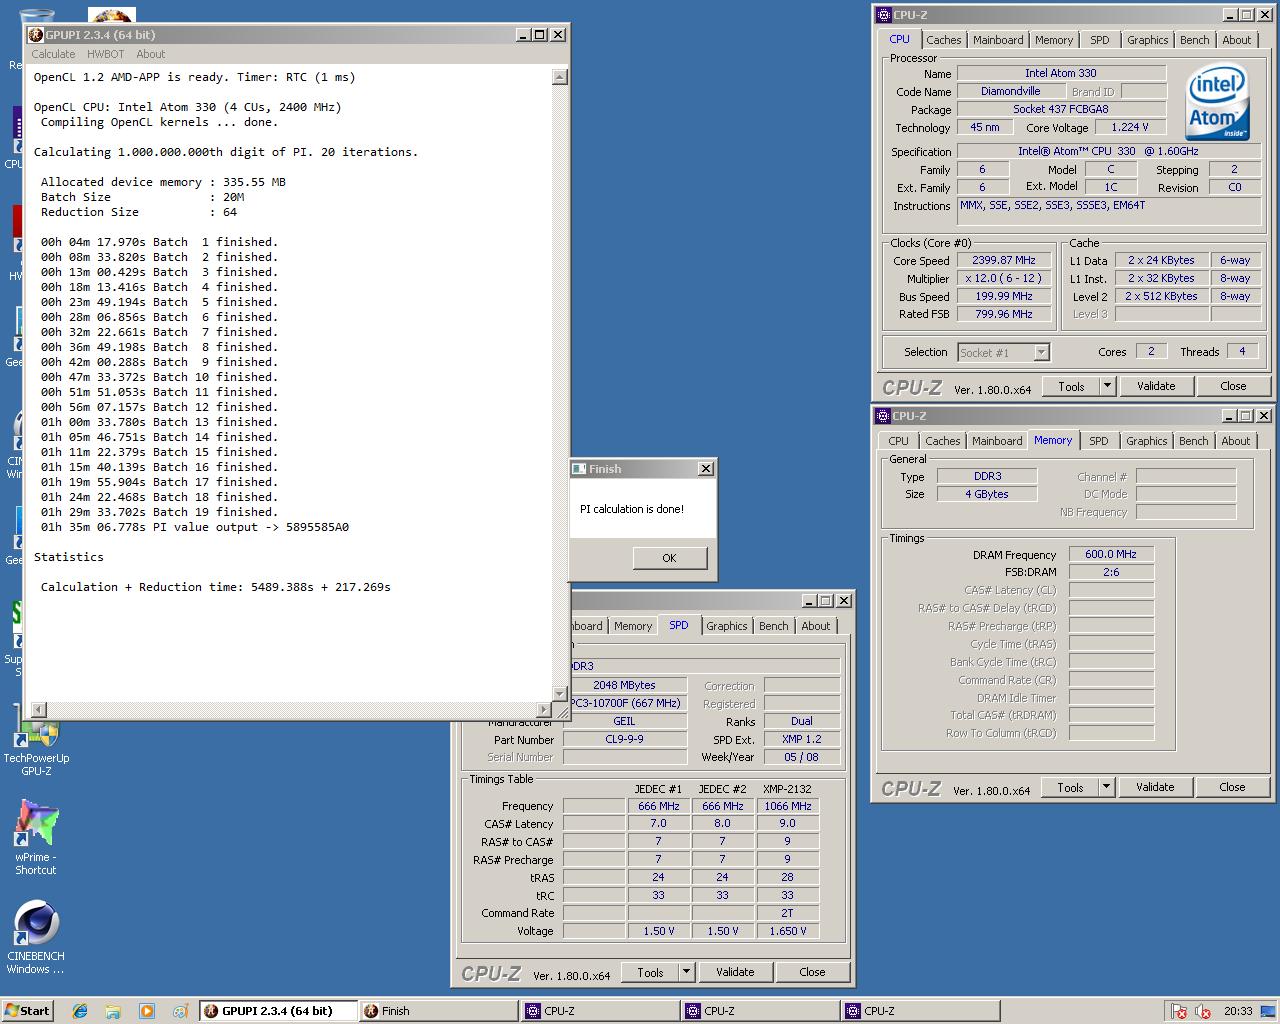Click the Part Number CL9-9-9 field

click(x=624, y=739)
